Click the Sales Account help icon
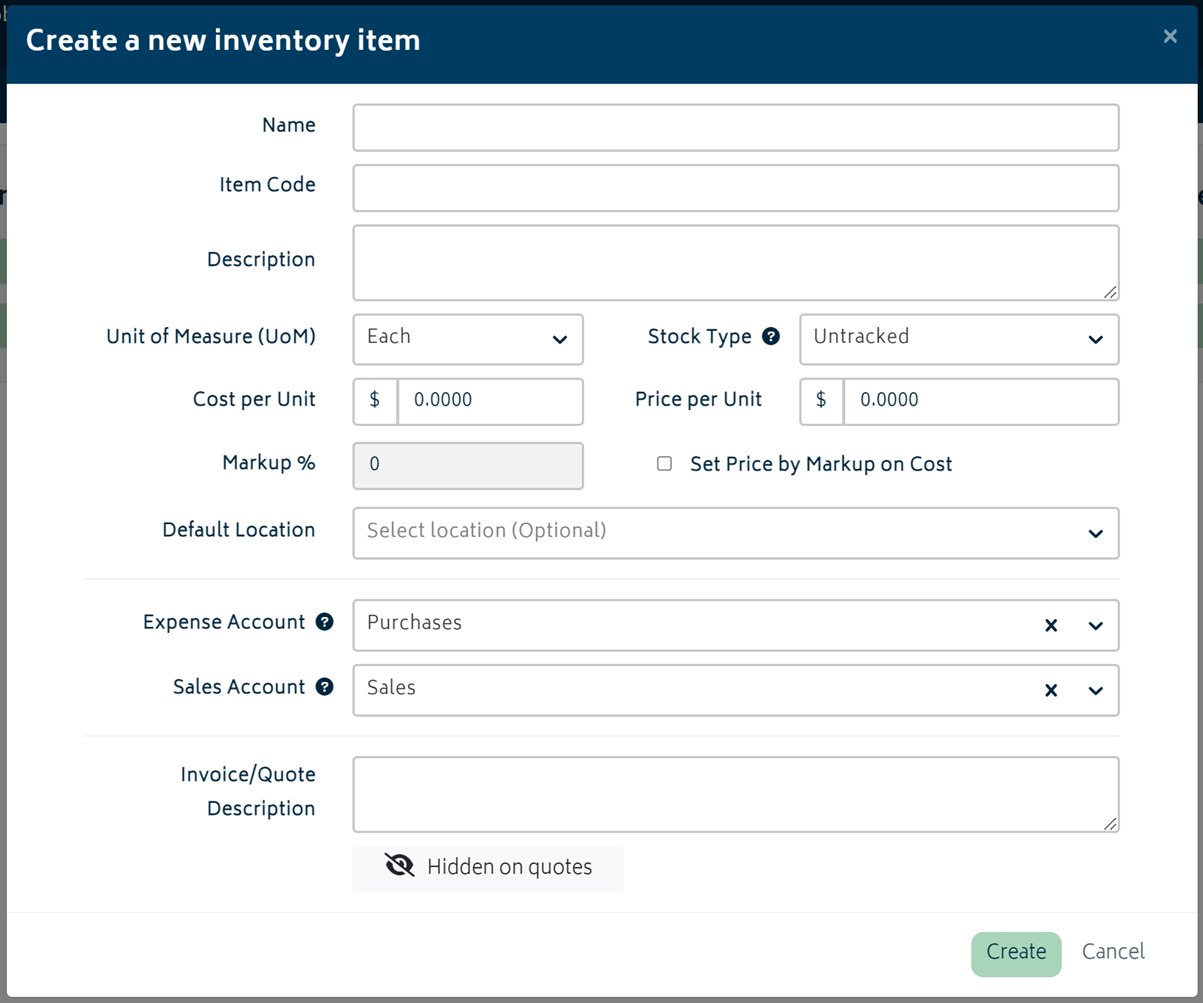Screen dimensions: 1203x1003 [323, 687]
